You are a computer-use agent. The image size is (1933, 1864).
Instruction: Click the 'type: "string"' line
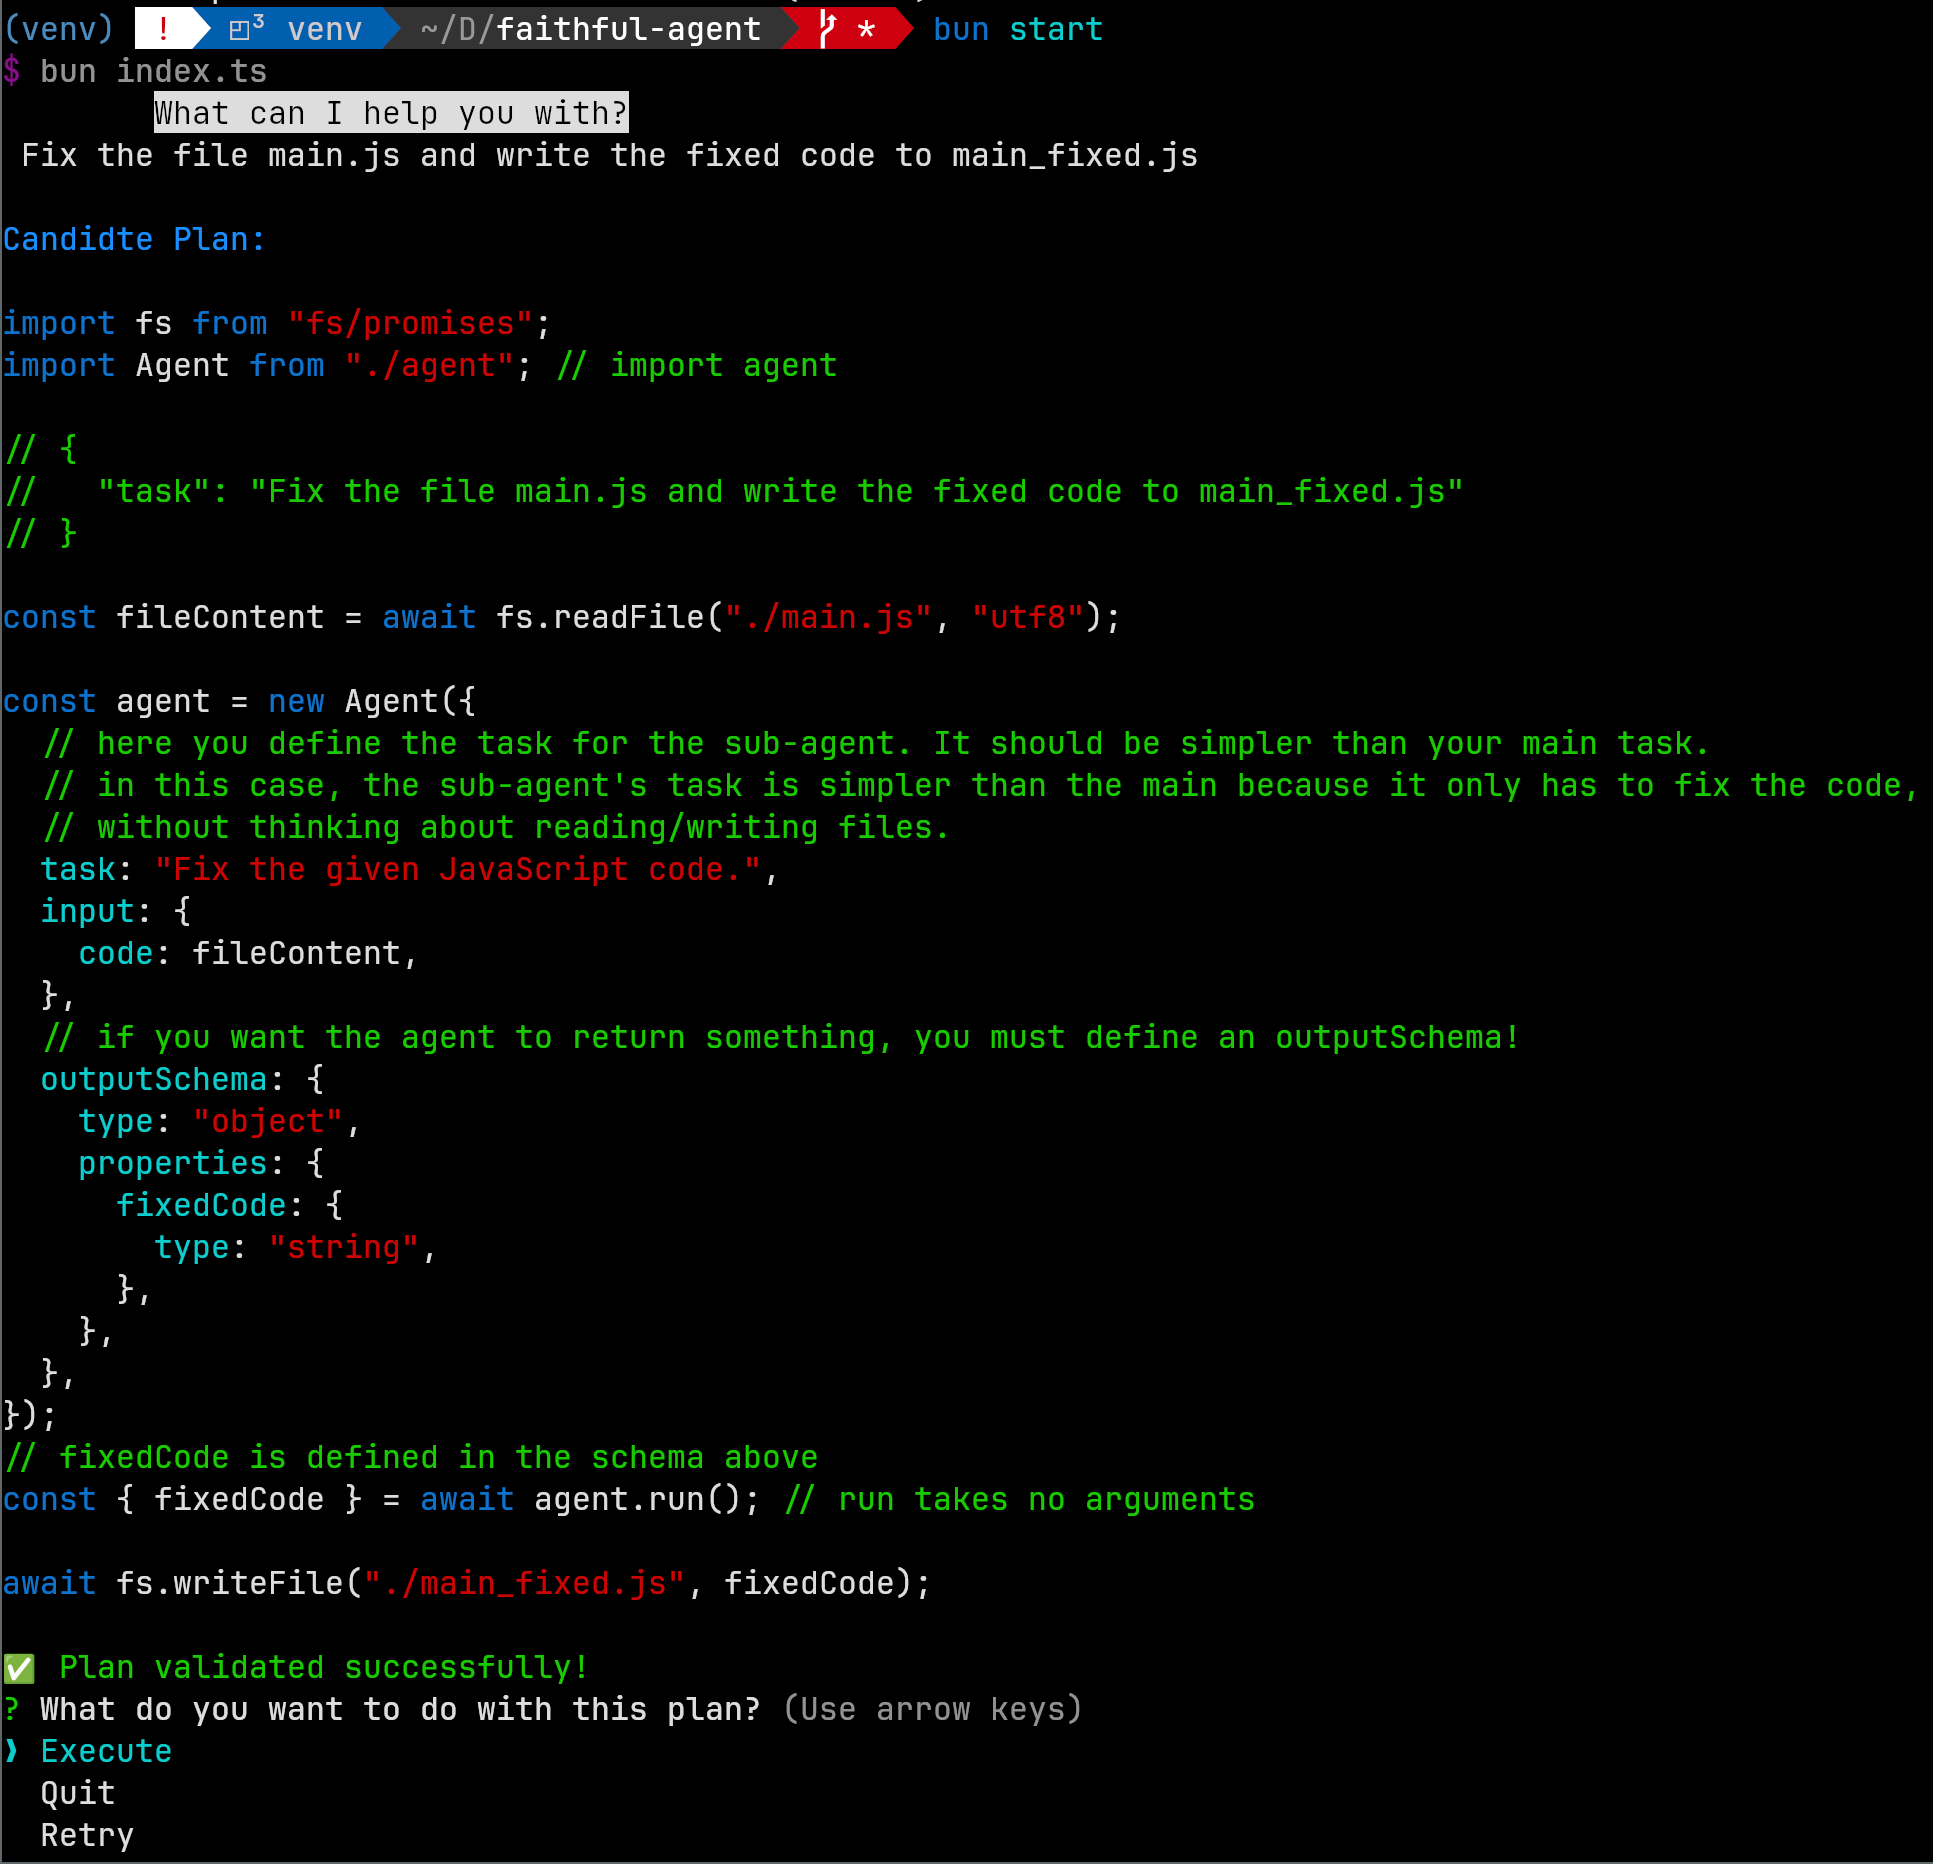click(295, 1247)
